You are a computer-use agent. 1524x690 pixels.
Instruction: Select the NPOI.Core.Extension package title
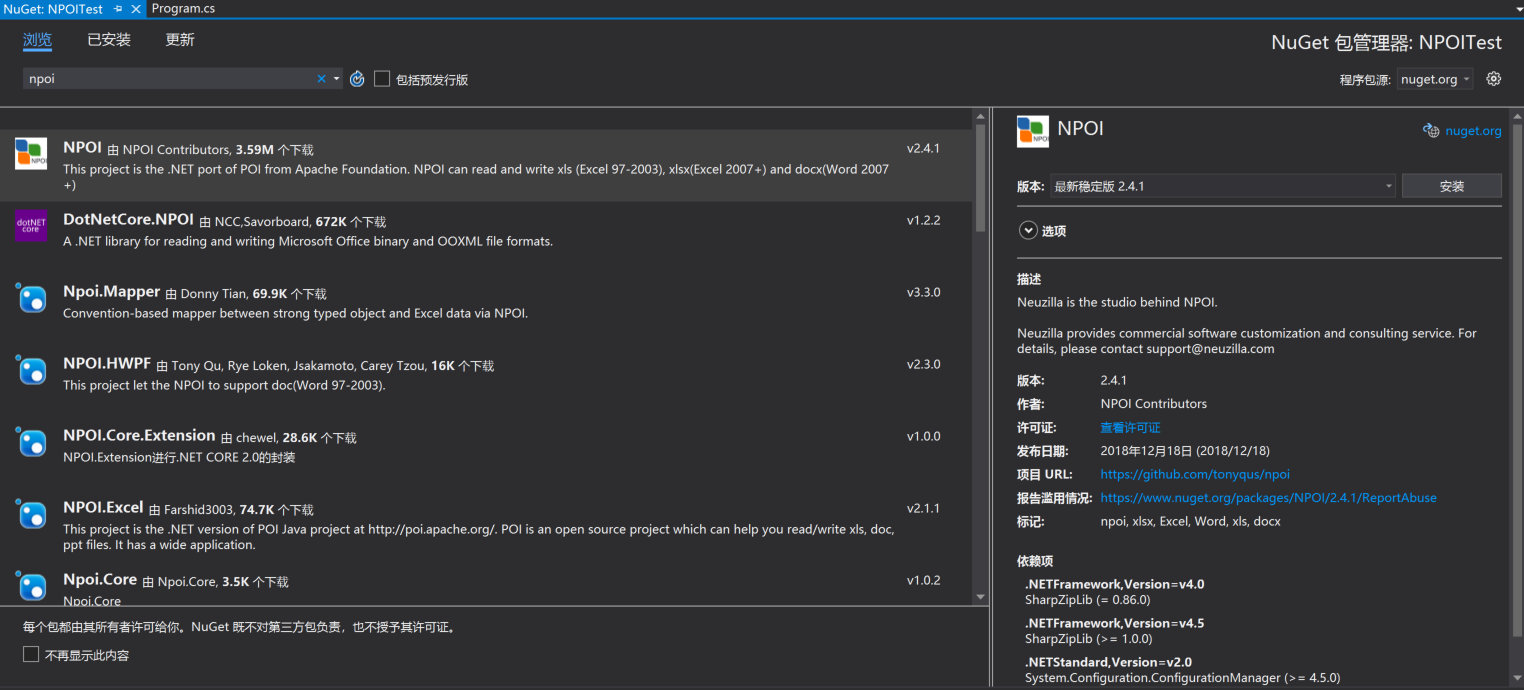click(x=139, y=435)
